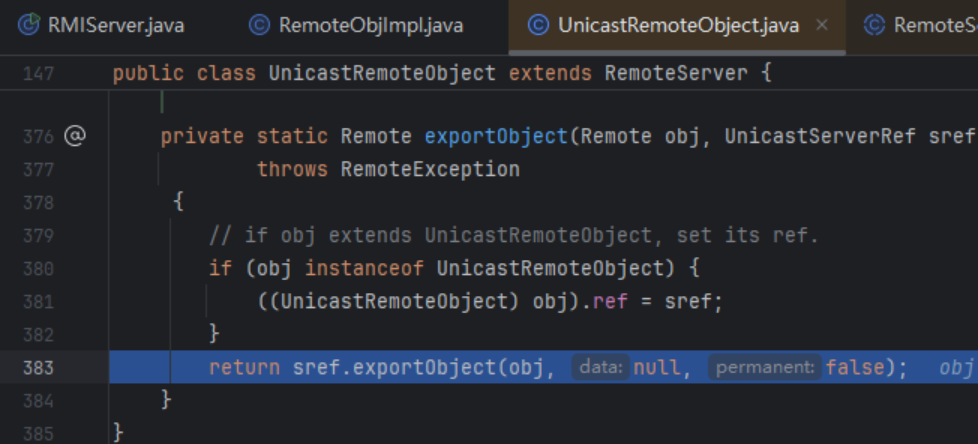Click the RMIServer.java tab file icon
The height and width of the screenshot is (444, 978).
(30, 26)
